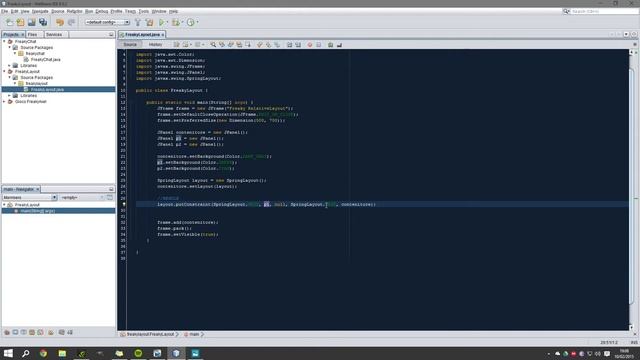640x360 pixels.
Task: Switch to the Files tab
Action: [32, 35]
